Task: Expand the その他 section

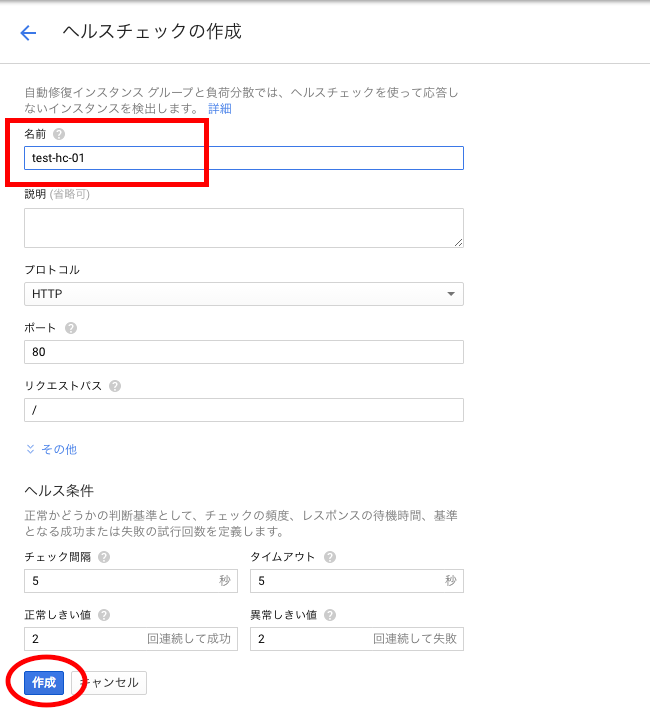Action: click(51, 449)
